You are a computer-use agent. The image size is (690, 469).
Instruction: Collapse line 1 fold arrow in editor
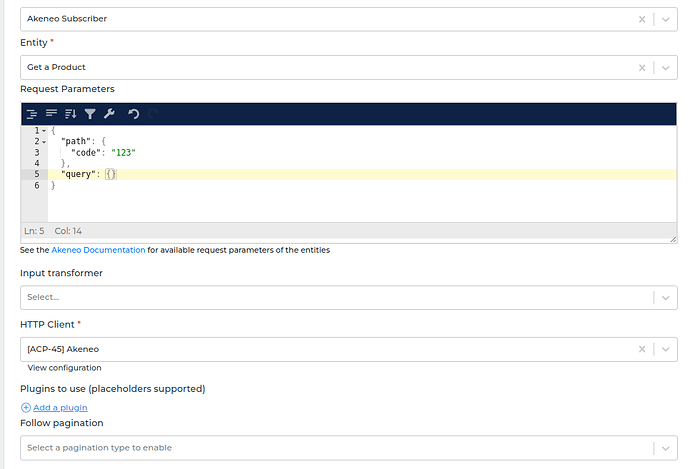click(x=44, y=131)
